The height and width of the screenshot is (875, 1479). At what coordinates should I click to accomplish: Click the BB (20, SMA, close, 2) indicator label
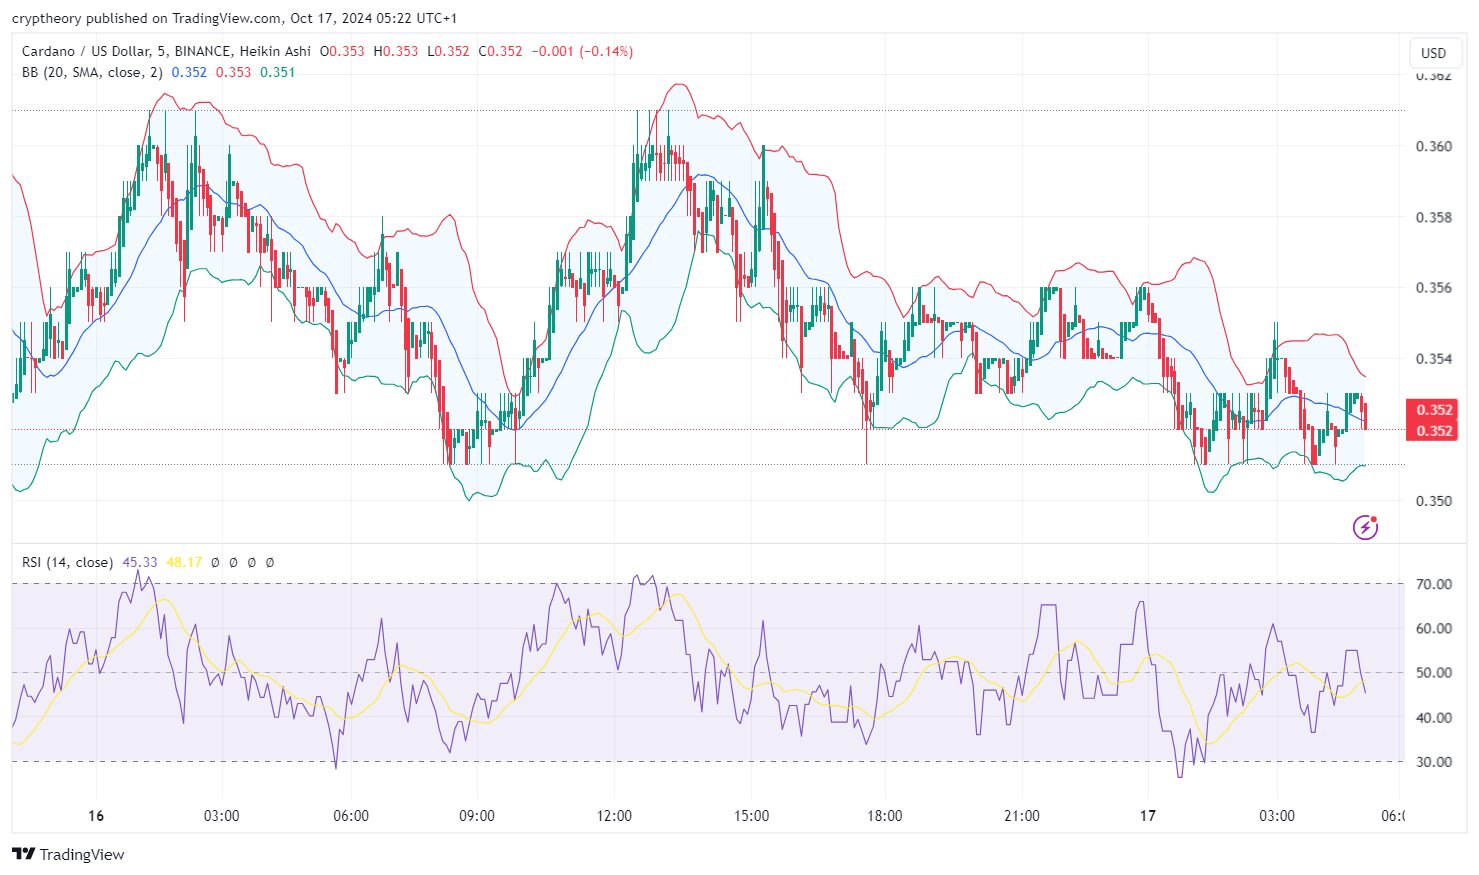(92, 72)
